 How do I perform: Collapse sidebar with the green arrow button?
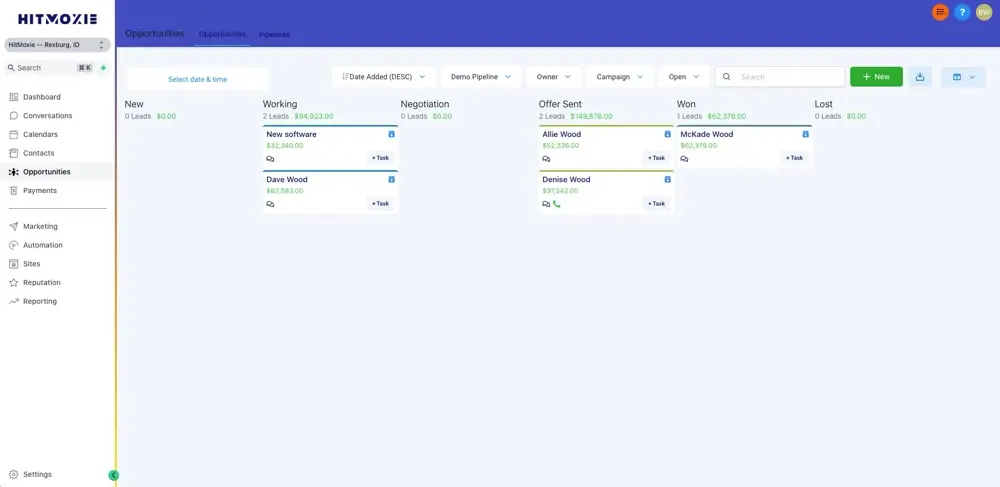pos(114,475)
